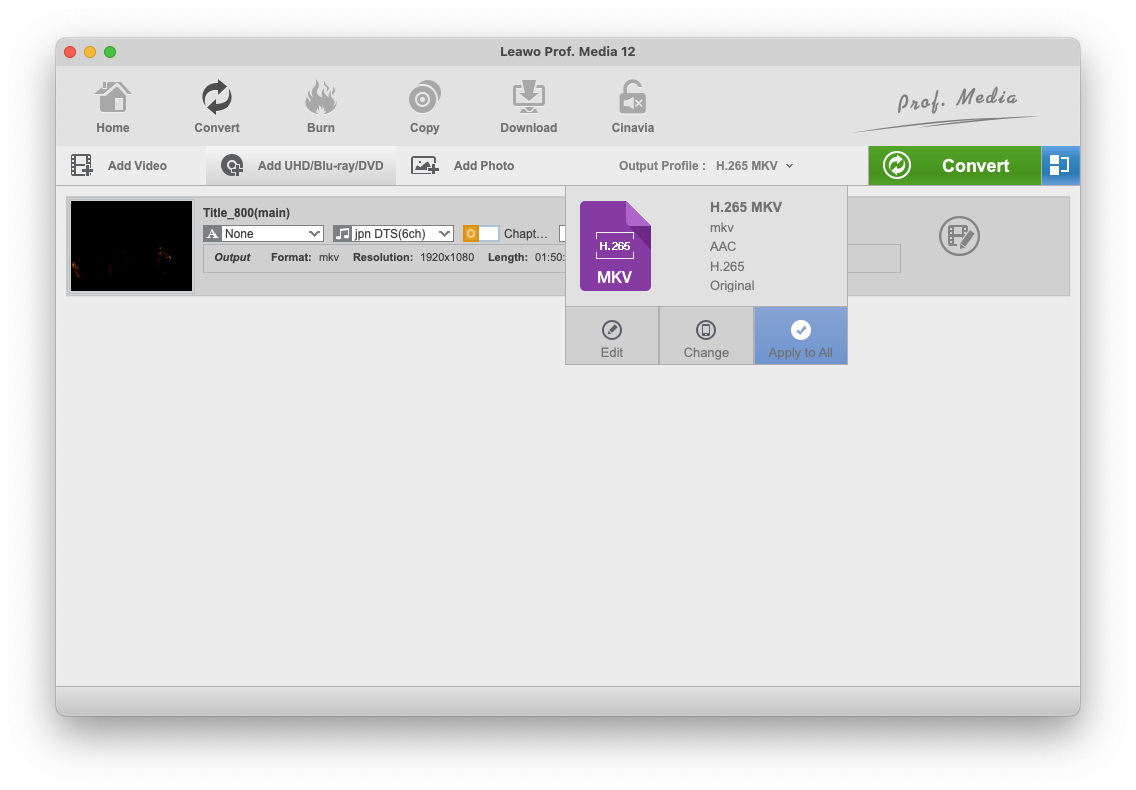Image resolution: width=1136 pixels, height=790 pixels.
Task: Open the Copy disc module
Action: (425, 107)
